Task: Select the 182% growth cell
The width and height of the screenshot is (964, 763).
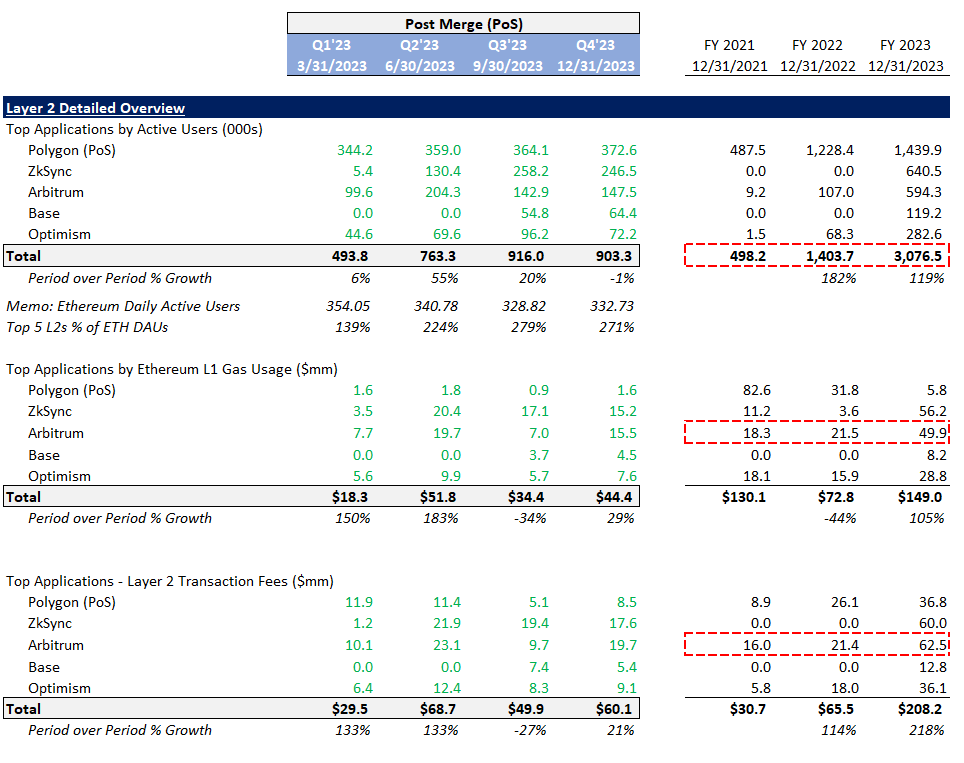Action: click(839, 279)
